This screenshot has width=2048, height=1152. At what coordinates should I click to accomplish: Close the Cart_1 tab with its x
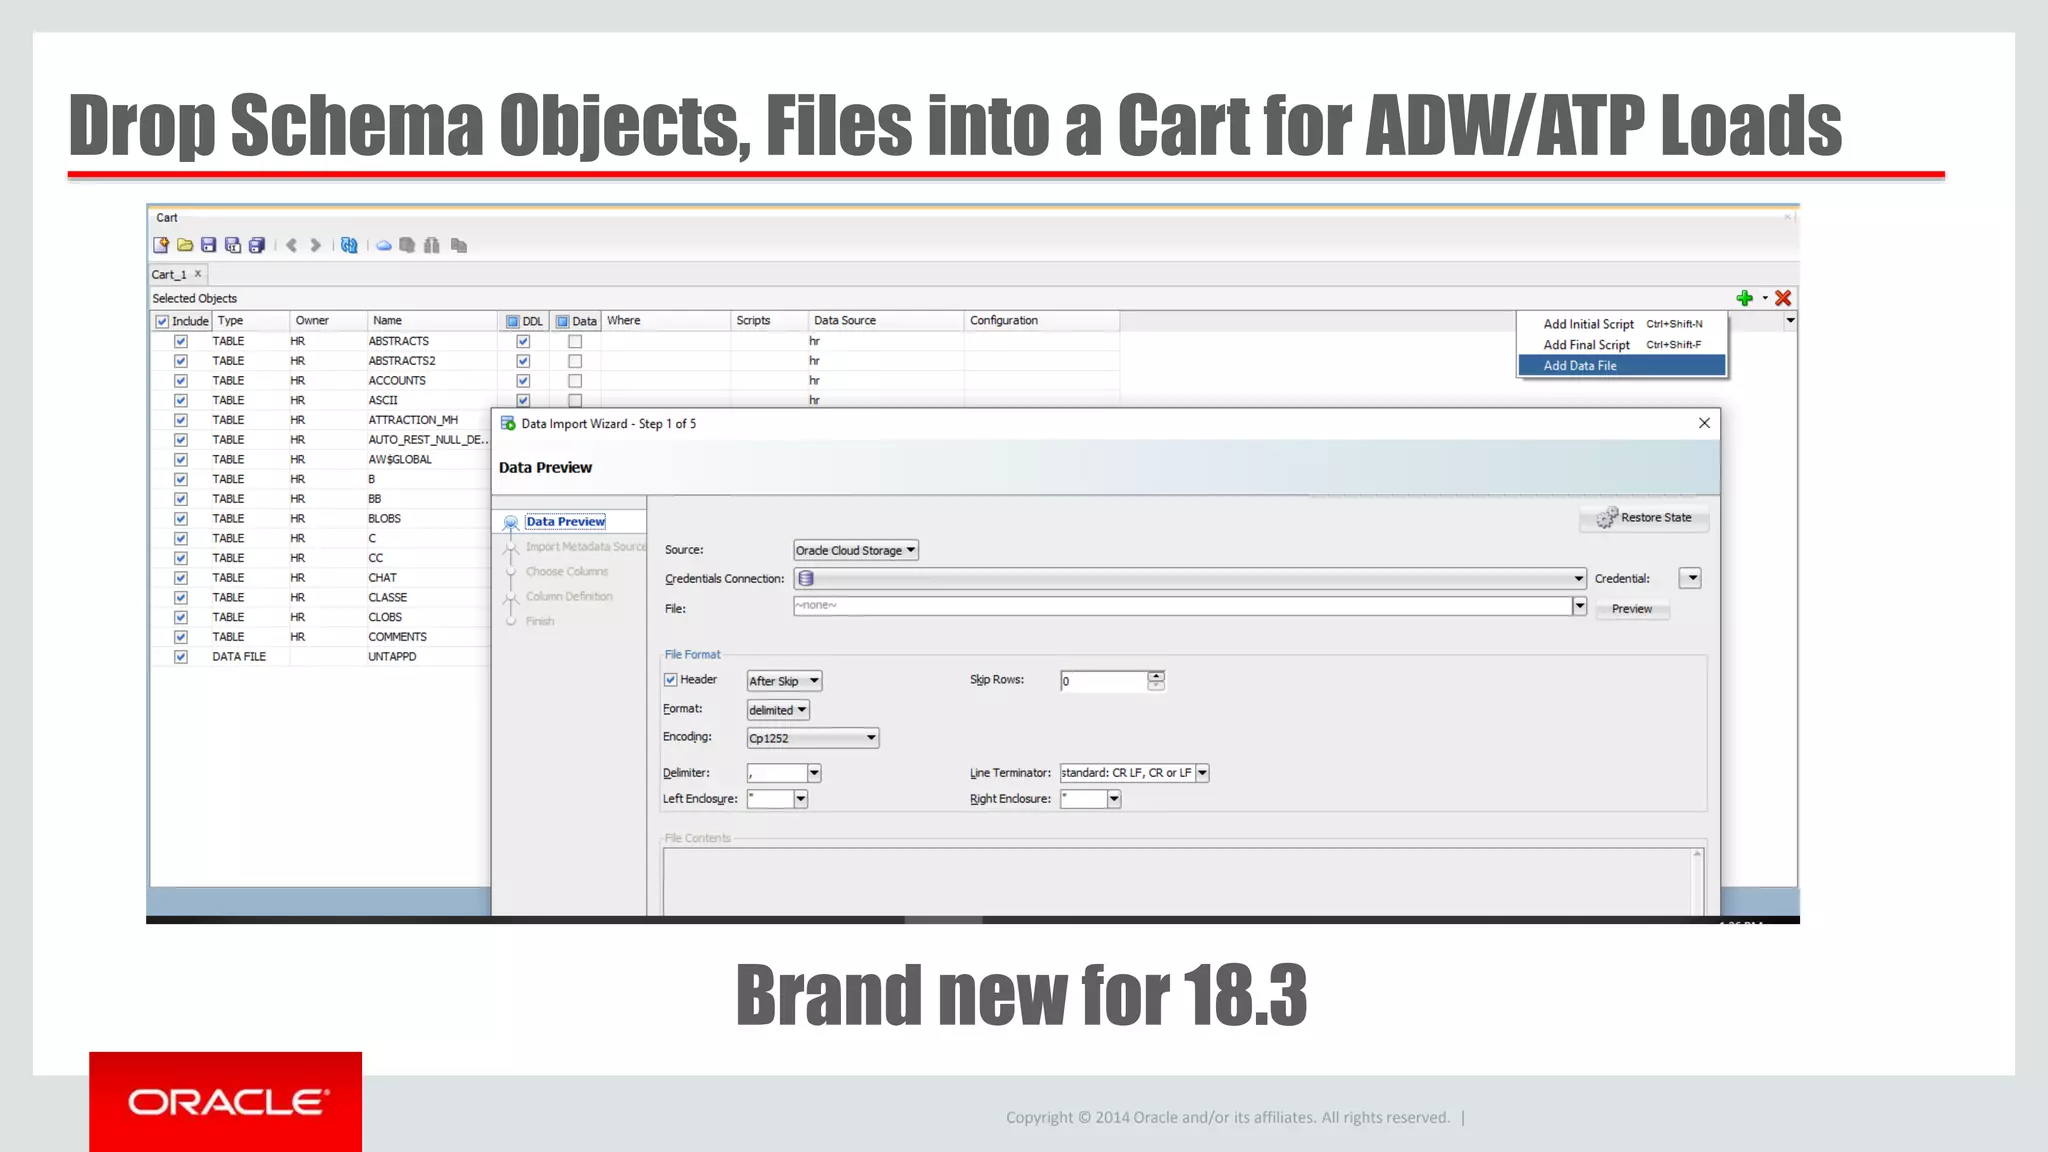(198, 273)
